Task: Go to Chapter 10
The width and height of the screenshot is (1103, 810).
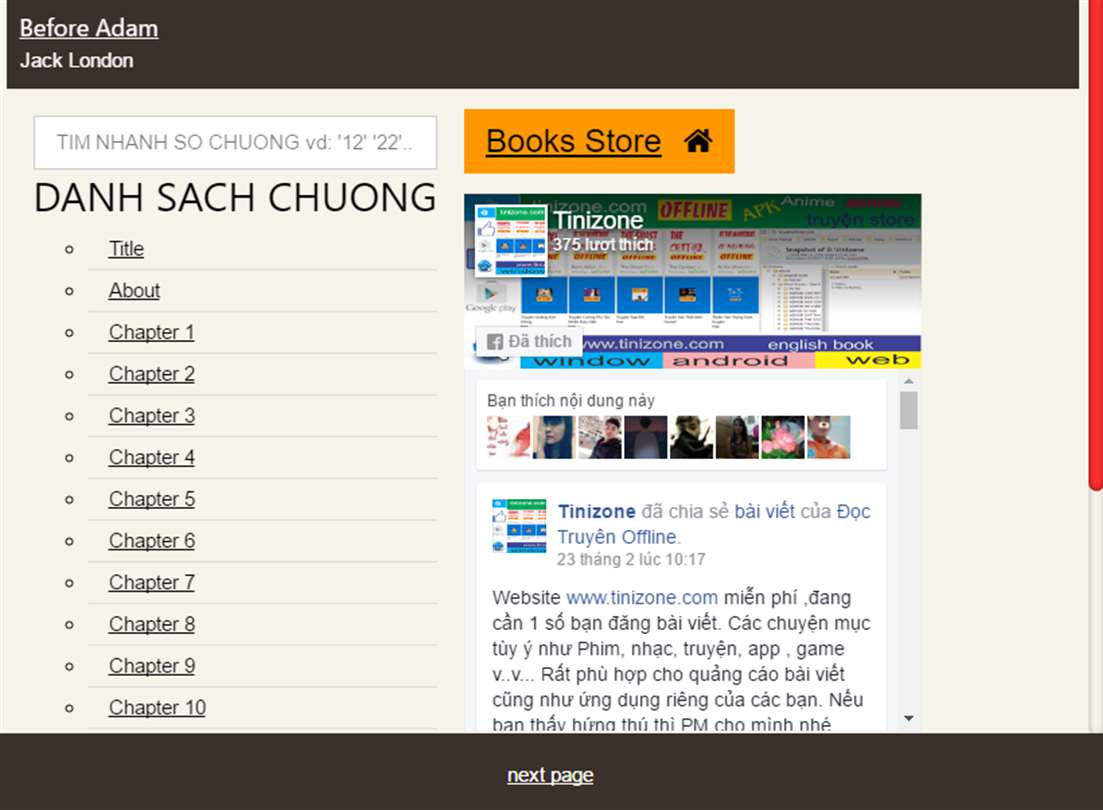Action: coord(157,707)
